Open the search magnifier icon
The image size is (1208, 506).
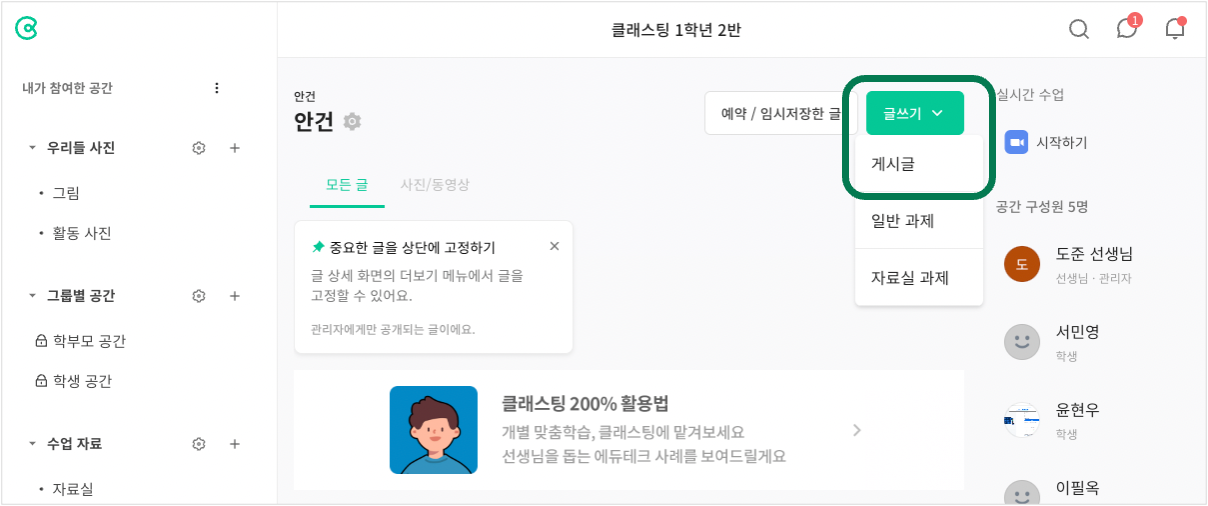1079,29
